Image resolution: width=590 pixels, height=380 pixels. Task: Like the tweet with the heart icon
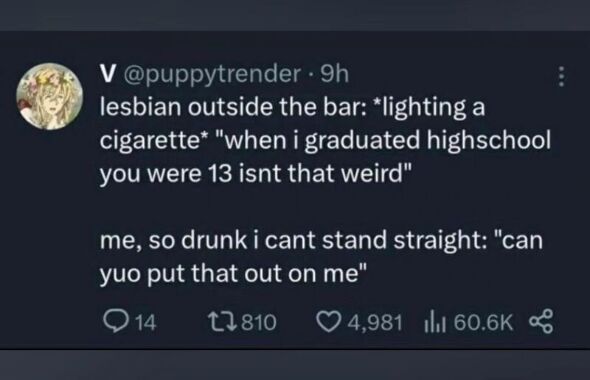328,322
